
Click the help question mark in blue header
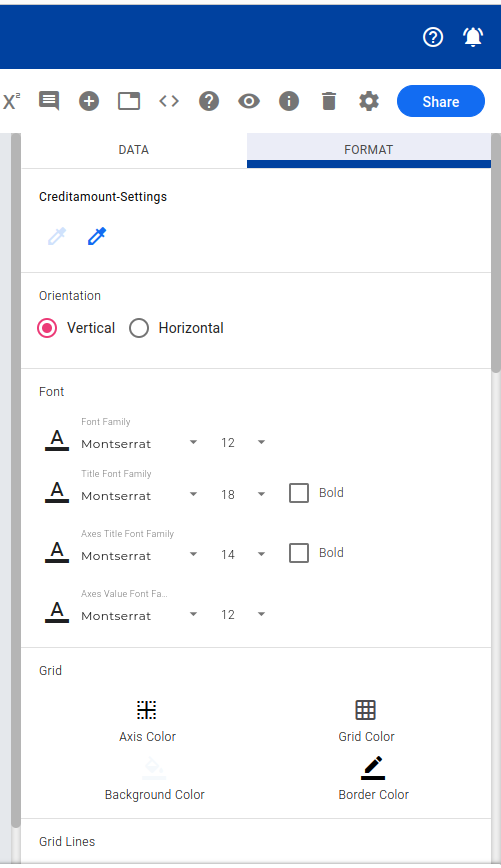(x=433, y=37)
